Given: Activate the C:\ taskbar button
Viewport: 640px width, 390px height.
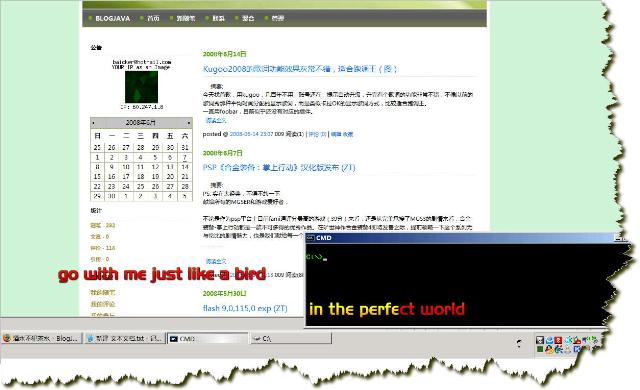Looking at the screenshot, I should 291,339.
